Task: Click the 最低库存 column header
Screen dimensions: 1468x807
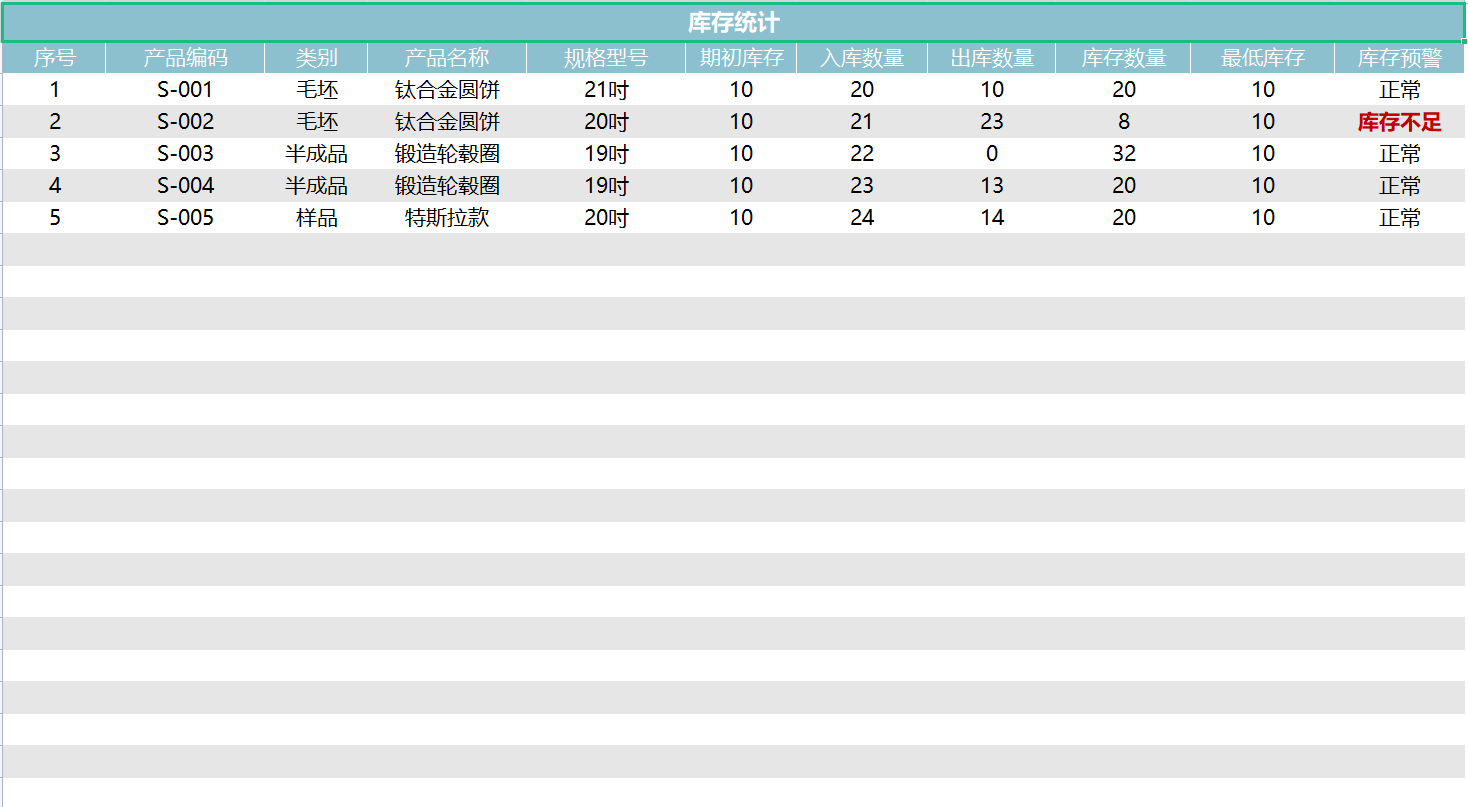Action: [x=1263, y=58]
